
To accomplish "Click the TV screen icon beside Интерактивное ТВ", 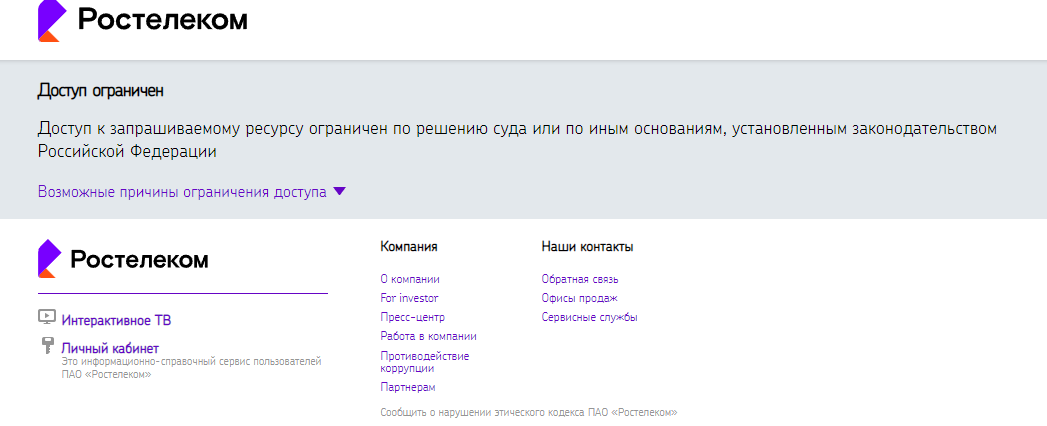I will 47,316.
